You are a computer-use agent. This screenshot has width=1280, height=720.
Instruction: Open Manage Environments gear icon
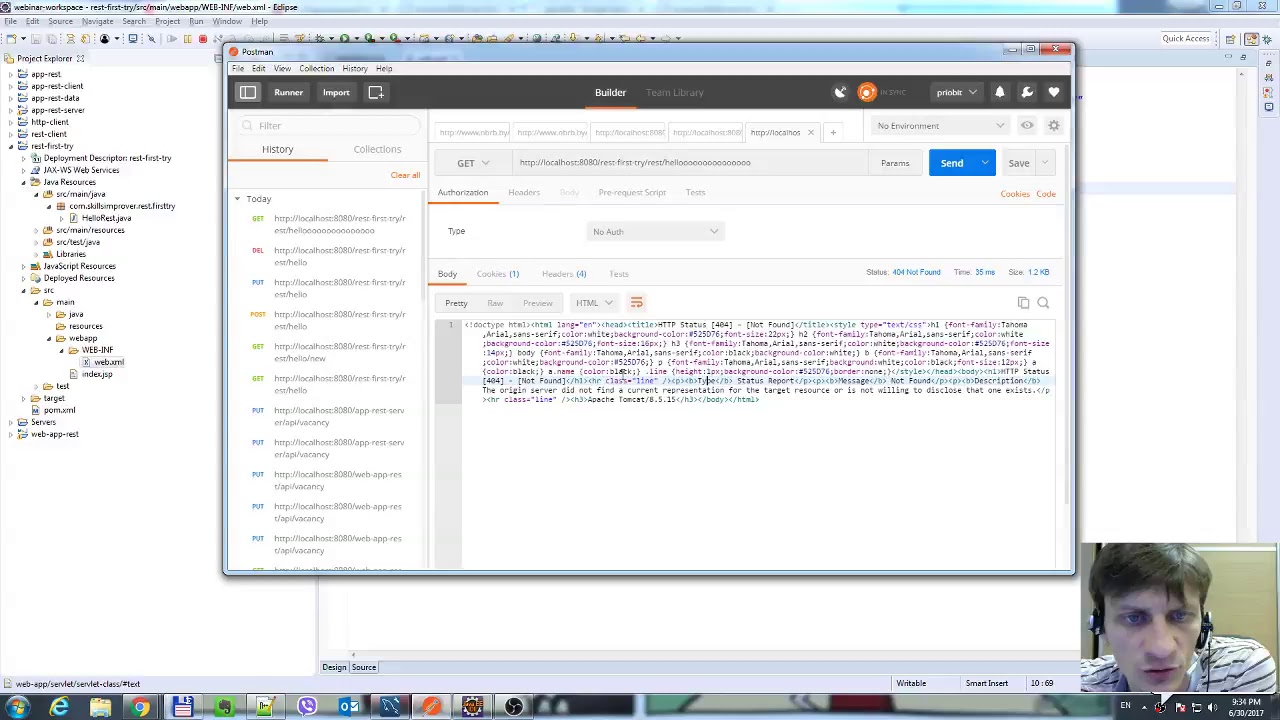1054,126
